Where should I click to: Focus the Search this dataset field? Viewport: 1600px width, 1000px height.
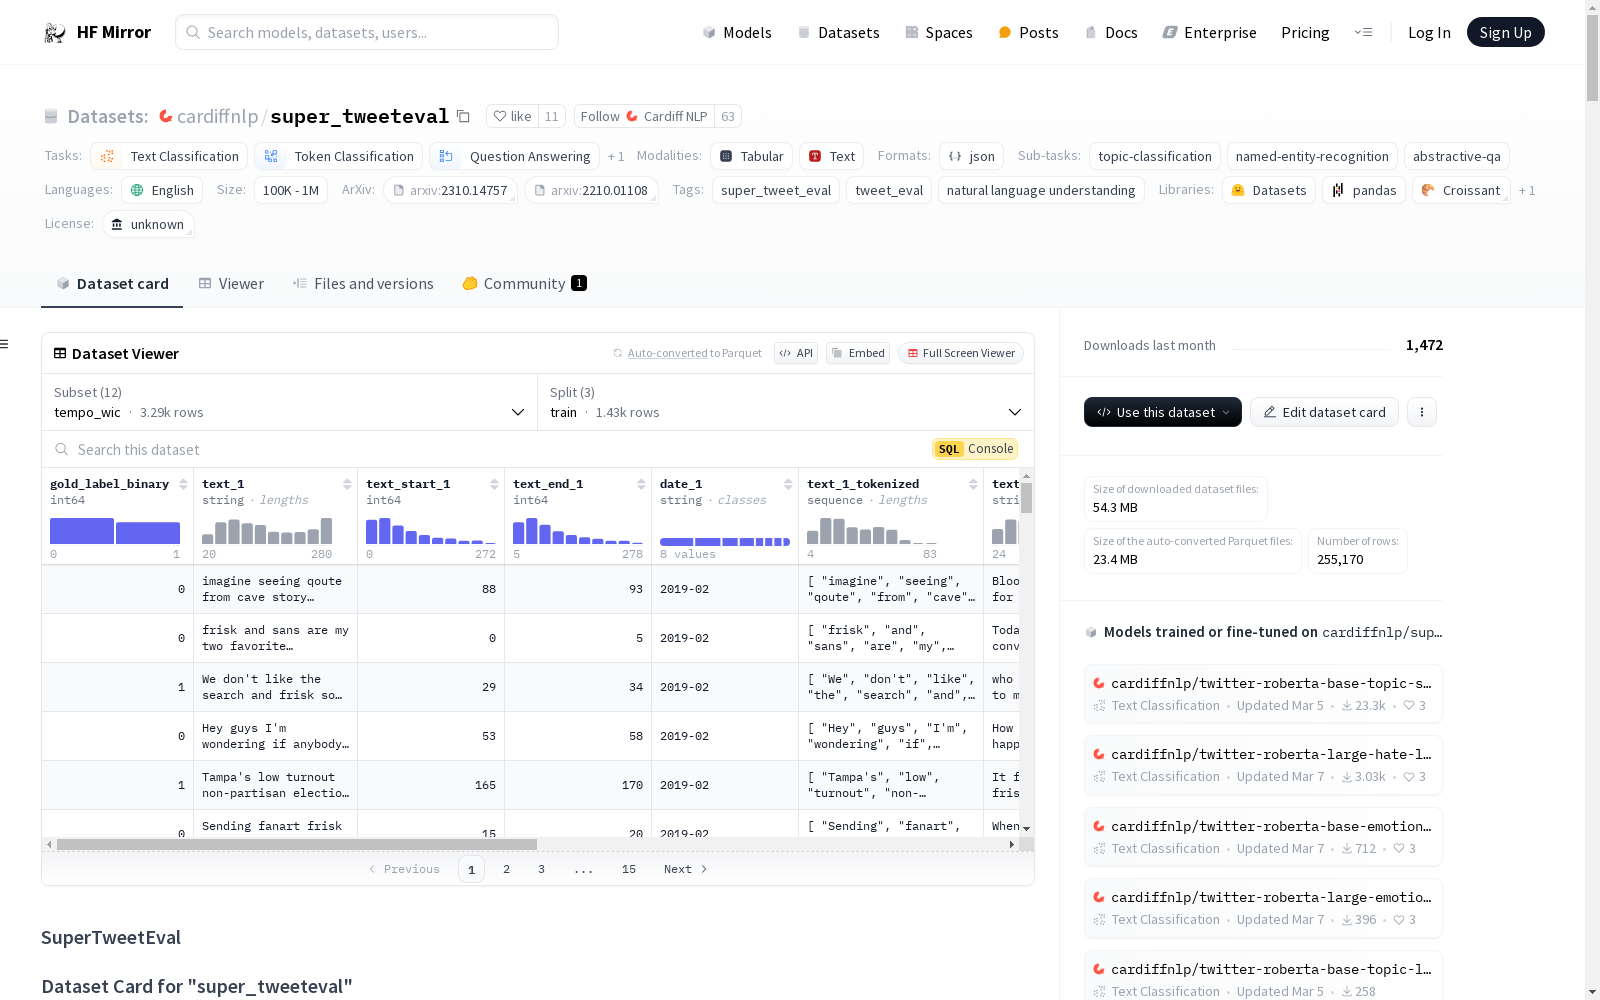487,450
